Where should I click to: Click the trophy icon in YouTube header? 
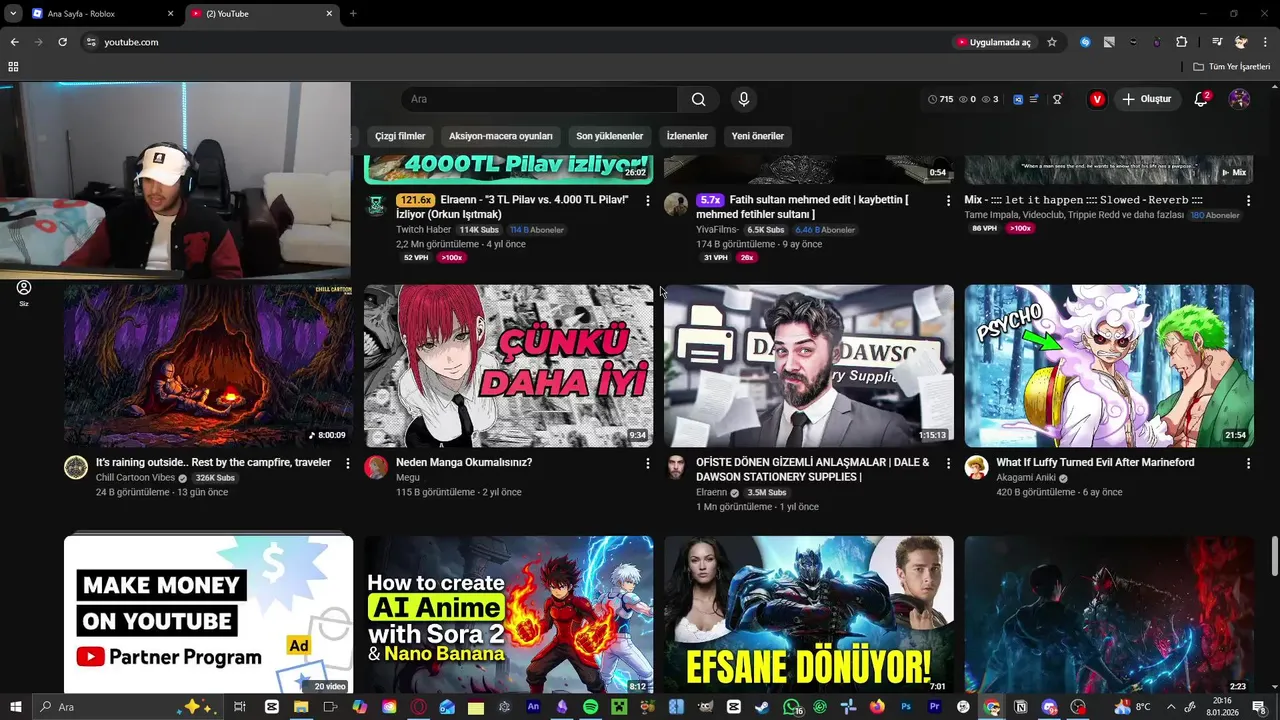(x=1057, y=99)
